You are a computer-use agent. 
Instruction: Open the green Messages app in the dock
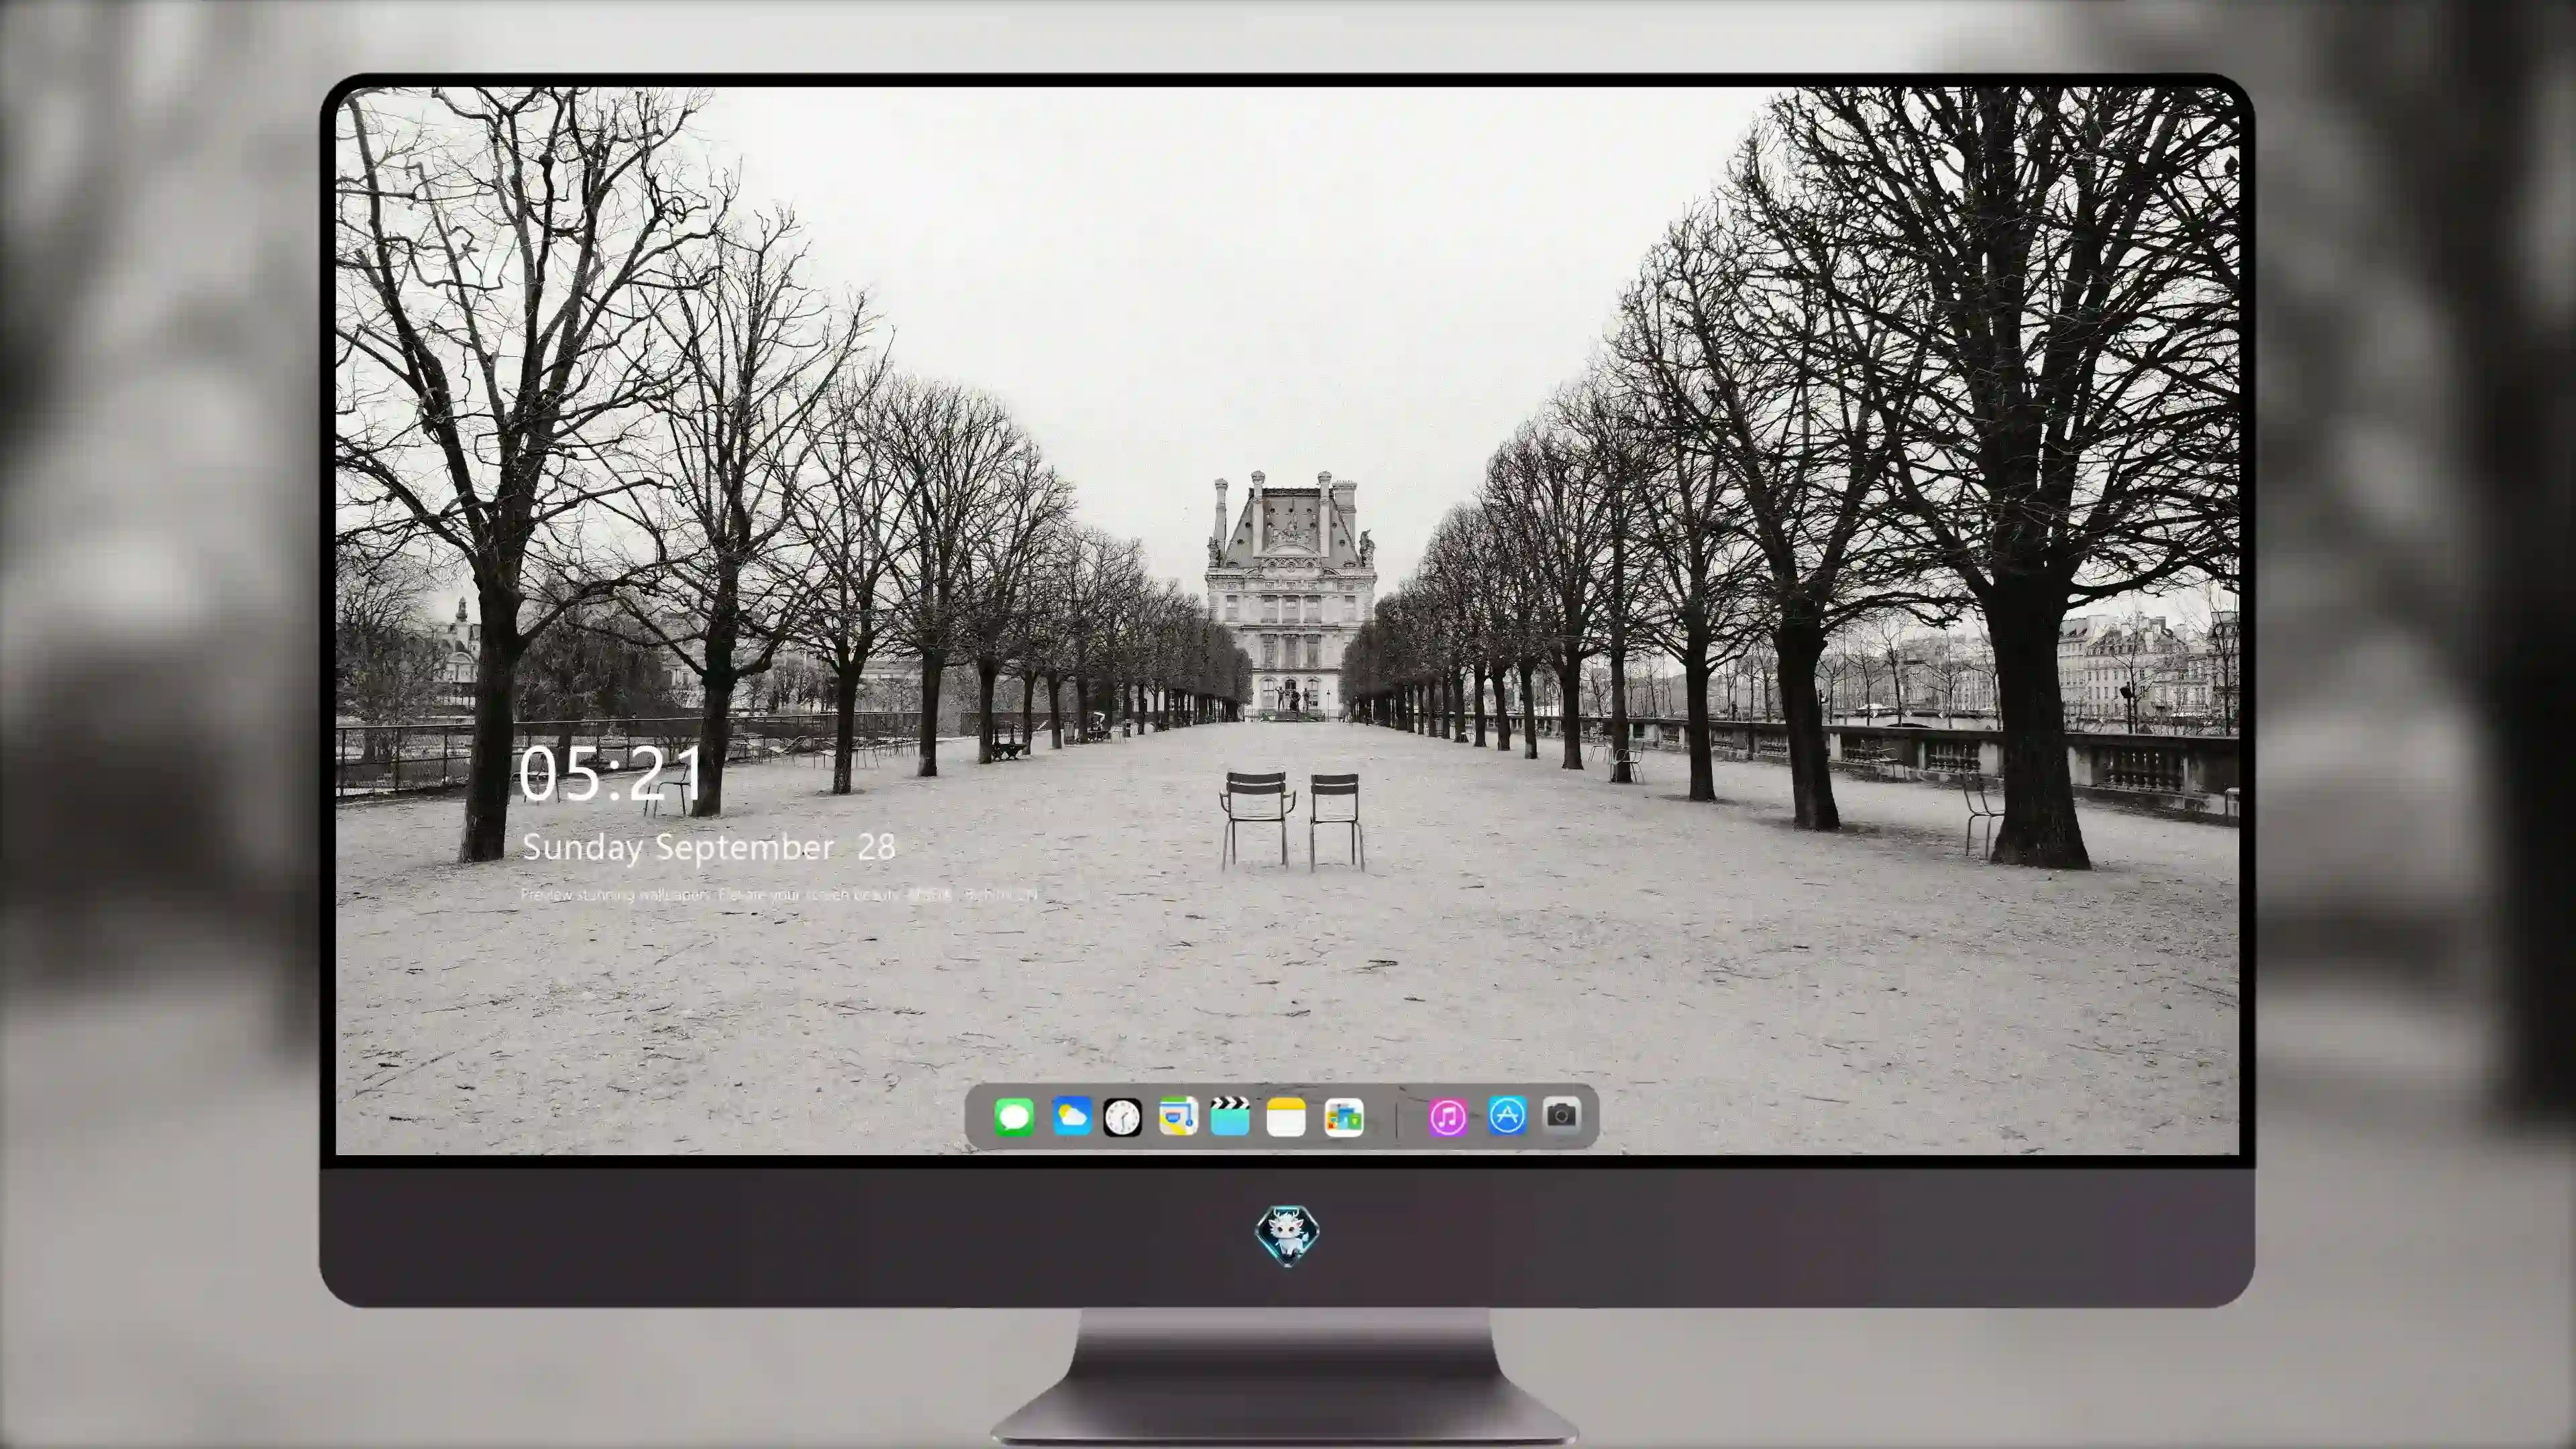click(x=1014, y=1117)
